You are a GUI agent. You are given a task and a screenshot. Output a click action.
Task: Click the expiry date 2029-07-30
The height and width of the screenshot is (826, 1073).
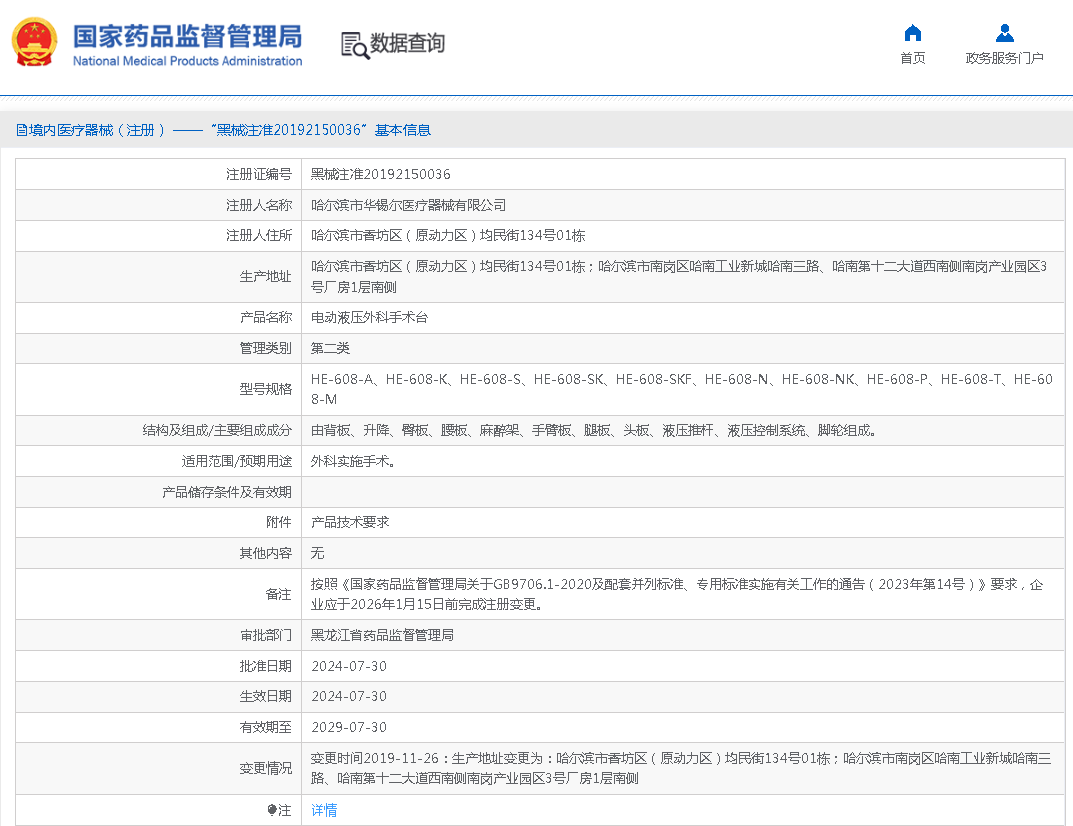348,727
